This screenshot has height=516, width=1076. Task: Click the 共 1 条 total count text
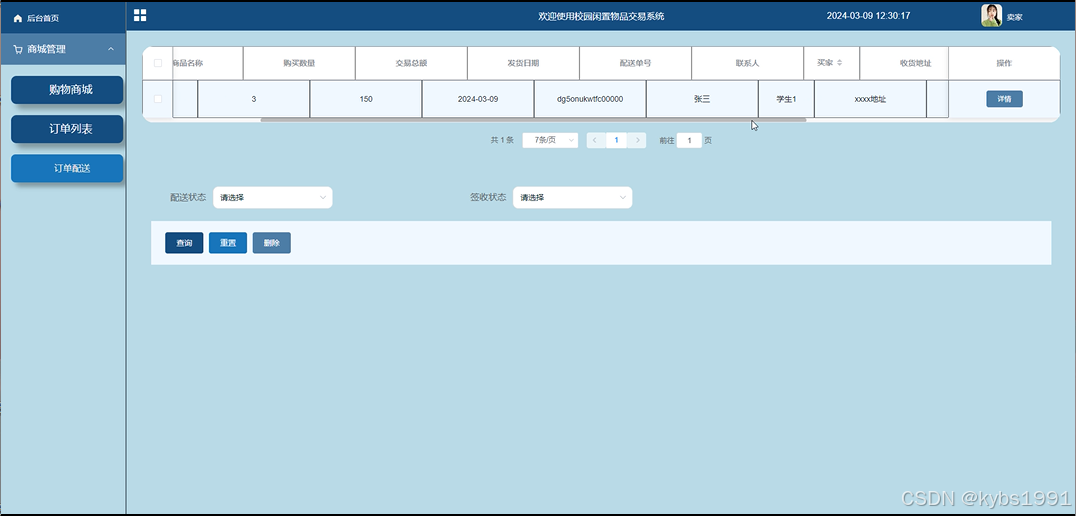502,140
